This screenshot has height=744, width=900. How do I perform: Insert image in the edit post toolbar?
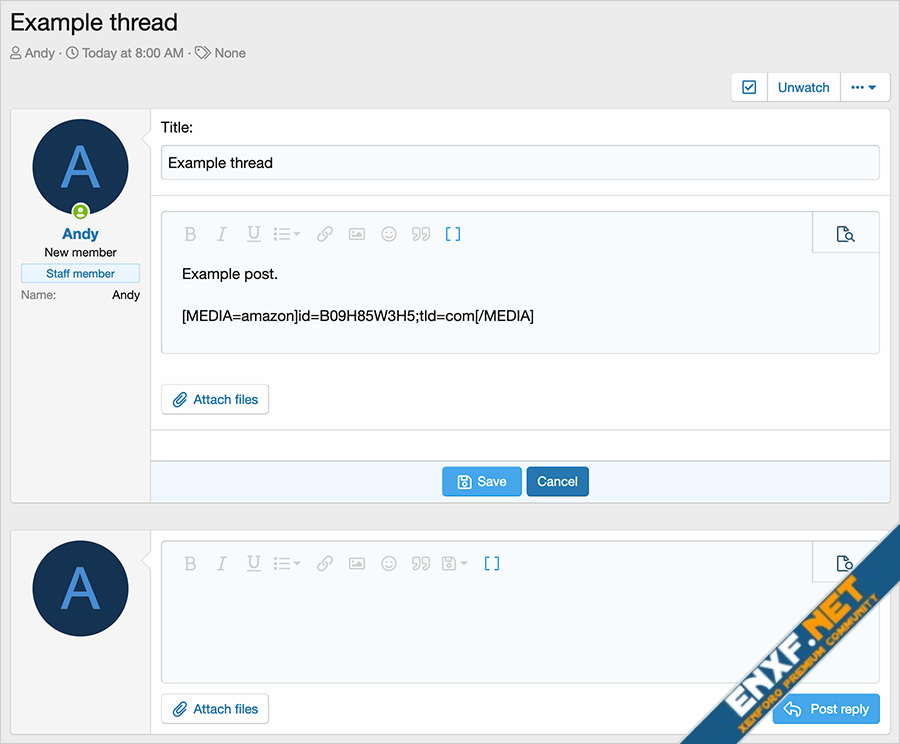[x=357, y=234]
